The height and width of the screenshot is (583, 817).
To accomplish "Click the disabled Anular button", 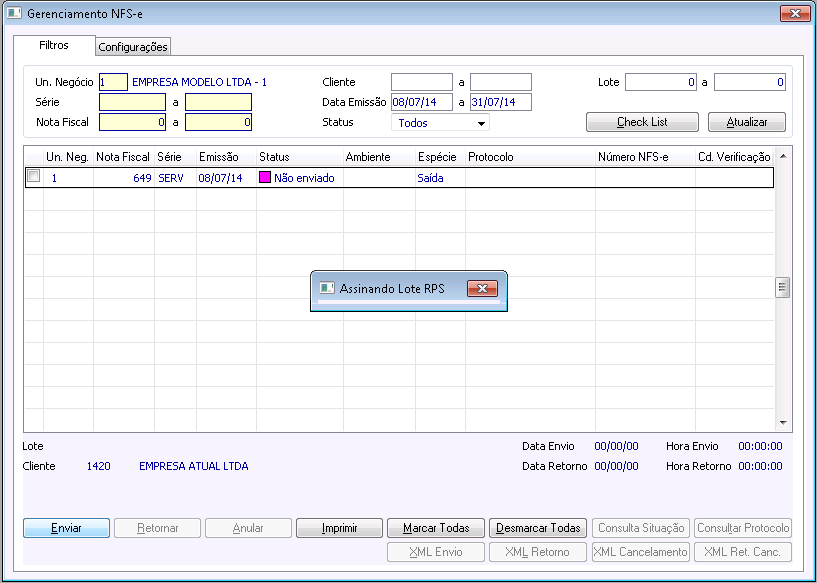I will tap(248, 528).
